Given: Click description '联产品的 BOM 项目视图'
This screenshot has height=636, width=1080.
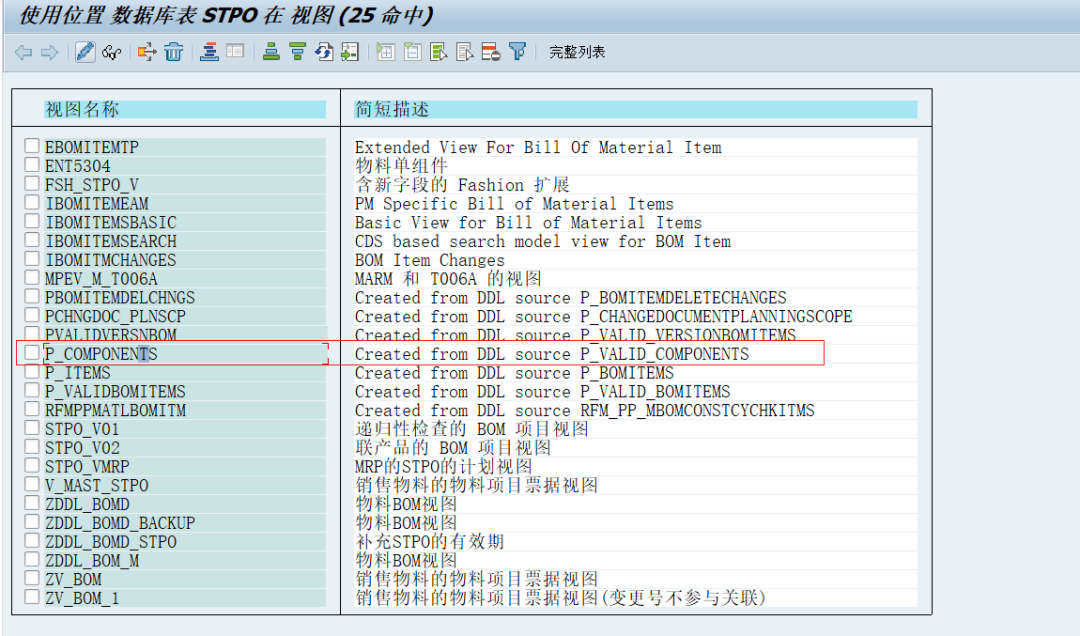Looking at the screenshot, I should (x=453, y=448).
